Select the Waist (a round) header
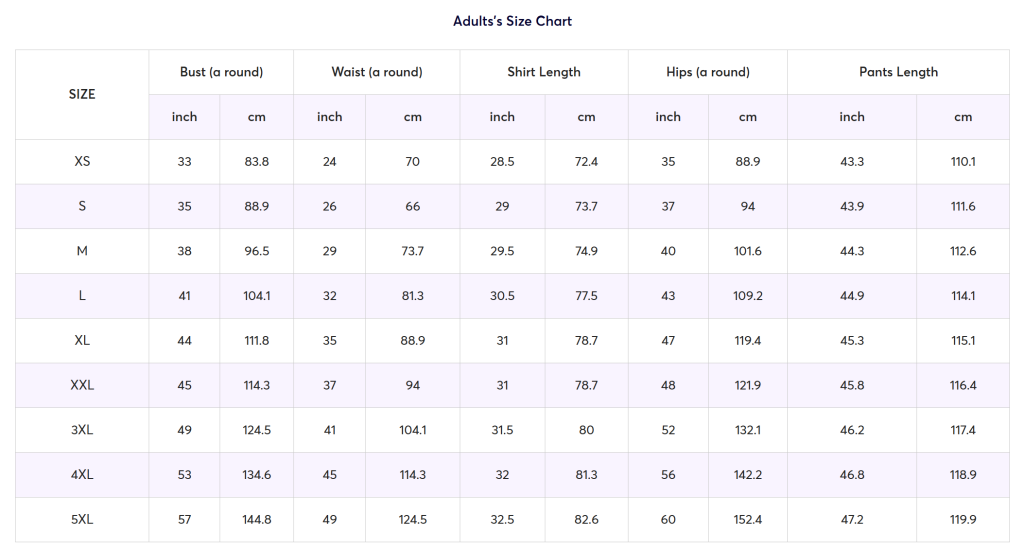Screen dimensions: 1024x550 pyautogui.click(x=377, y=72)
